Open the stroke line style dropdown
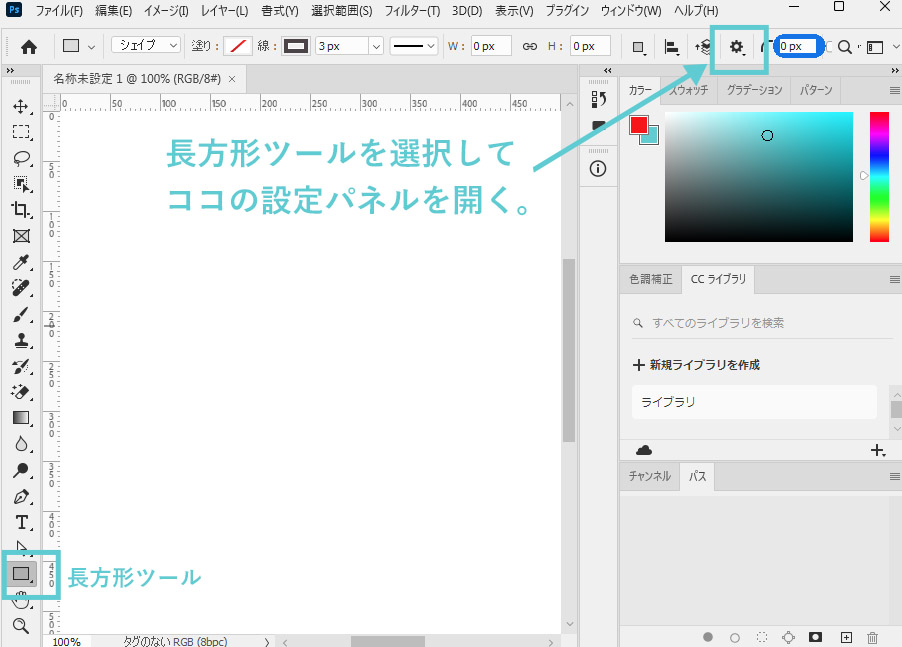902x647 pixels. click(413, 46)
